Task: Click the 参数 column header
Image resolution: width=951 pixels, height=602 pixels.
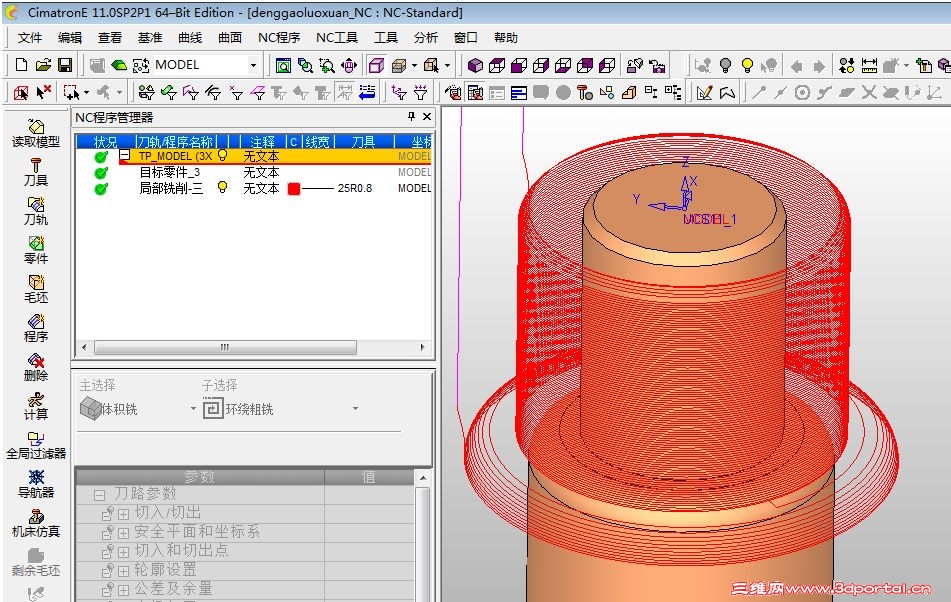Action: point(200,477)
